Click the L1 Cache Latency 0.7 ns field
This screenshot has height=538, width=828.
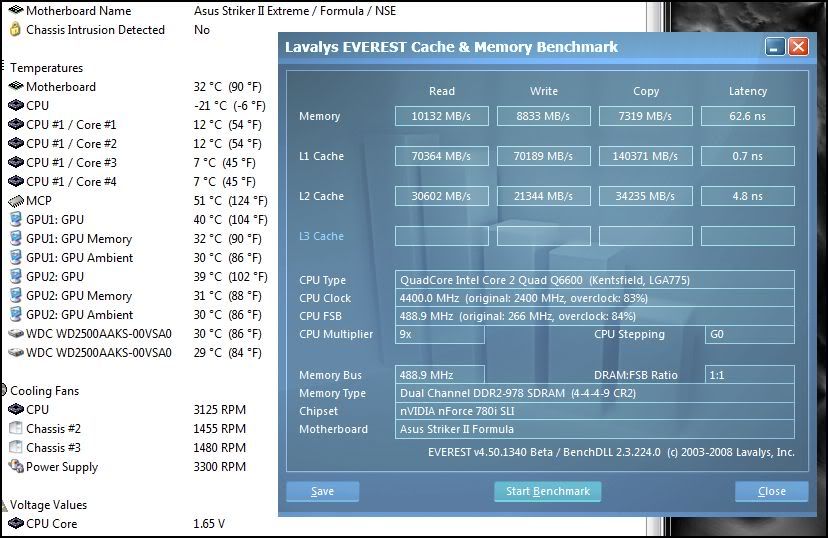point(748,156)
